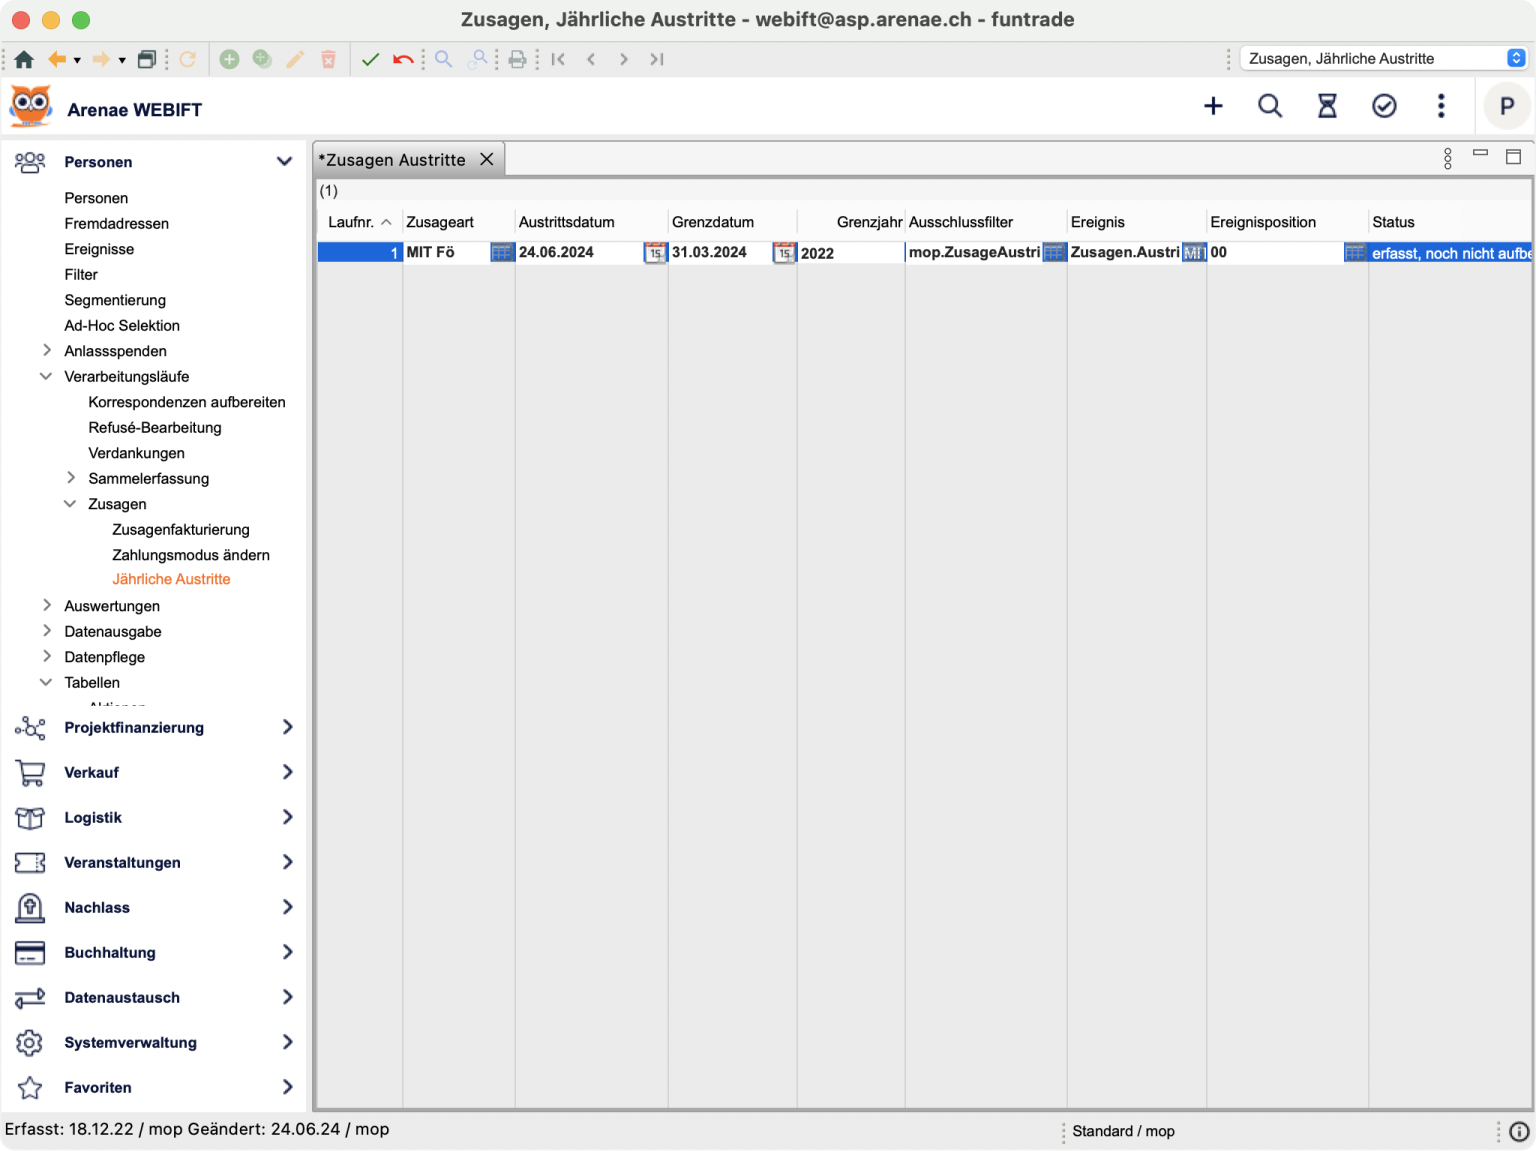
Task: Open Zusagenfakturierung in the sidebar
Action: [181, 530]
